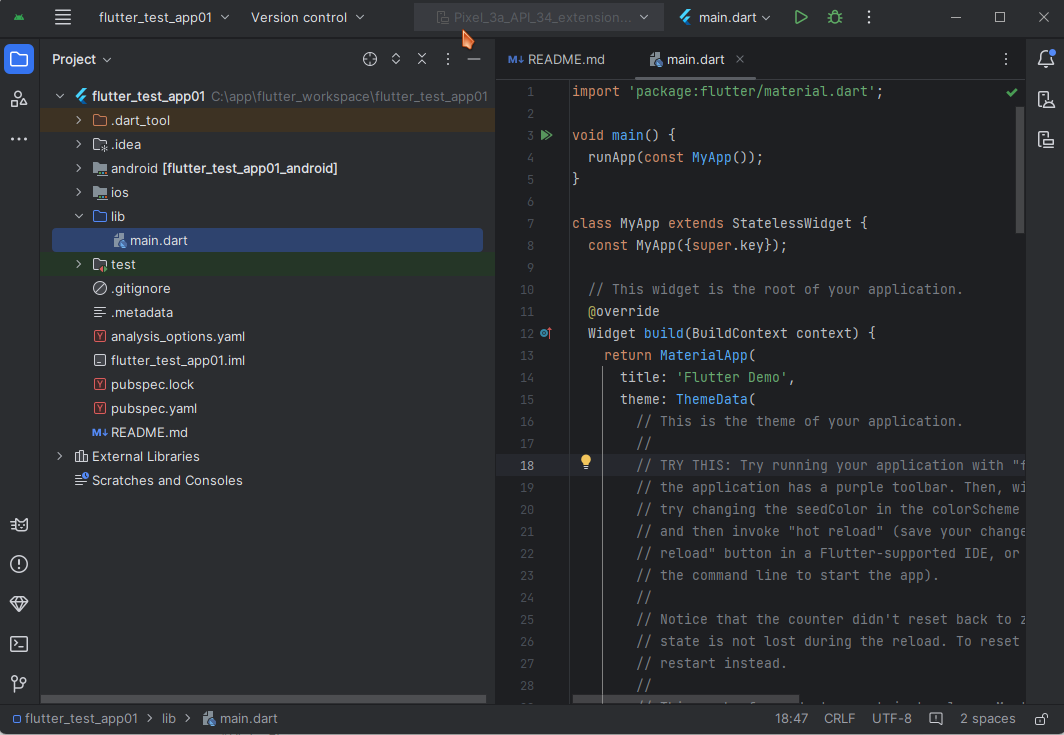1064x735 pixels.
Task: Expand the .idea folder
Action: tap(79, 144)
